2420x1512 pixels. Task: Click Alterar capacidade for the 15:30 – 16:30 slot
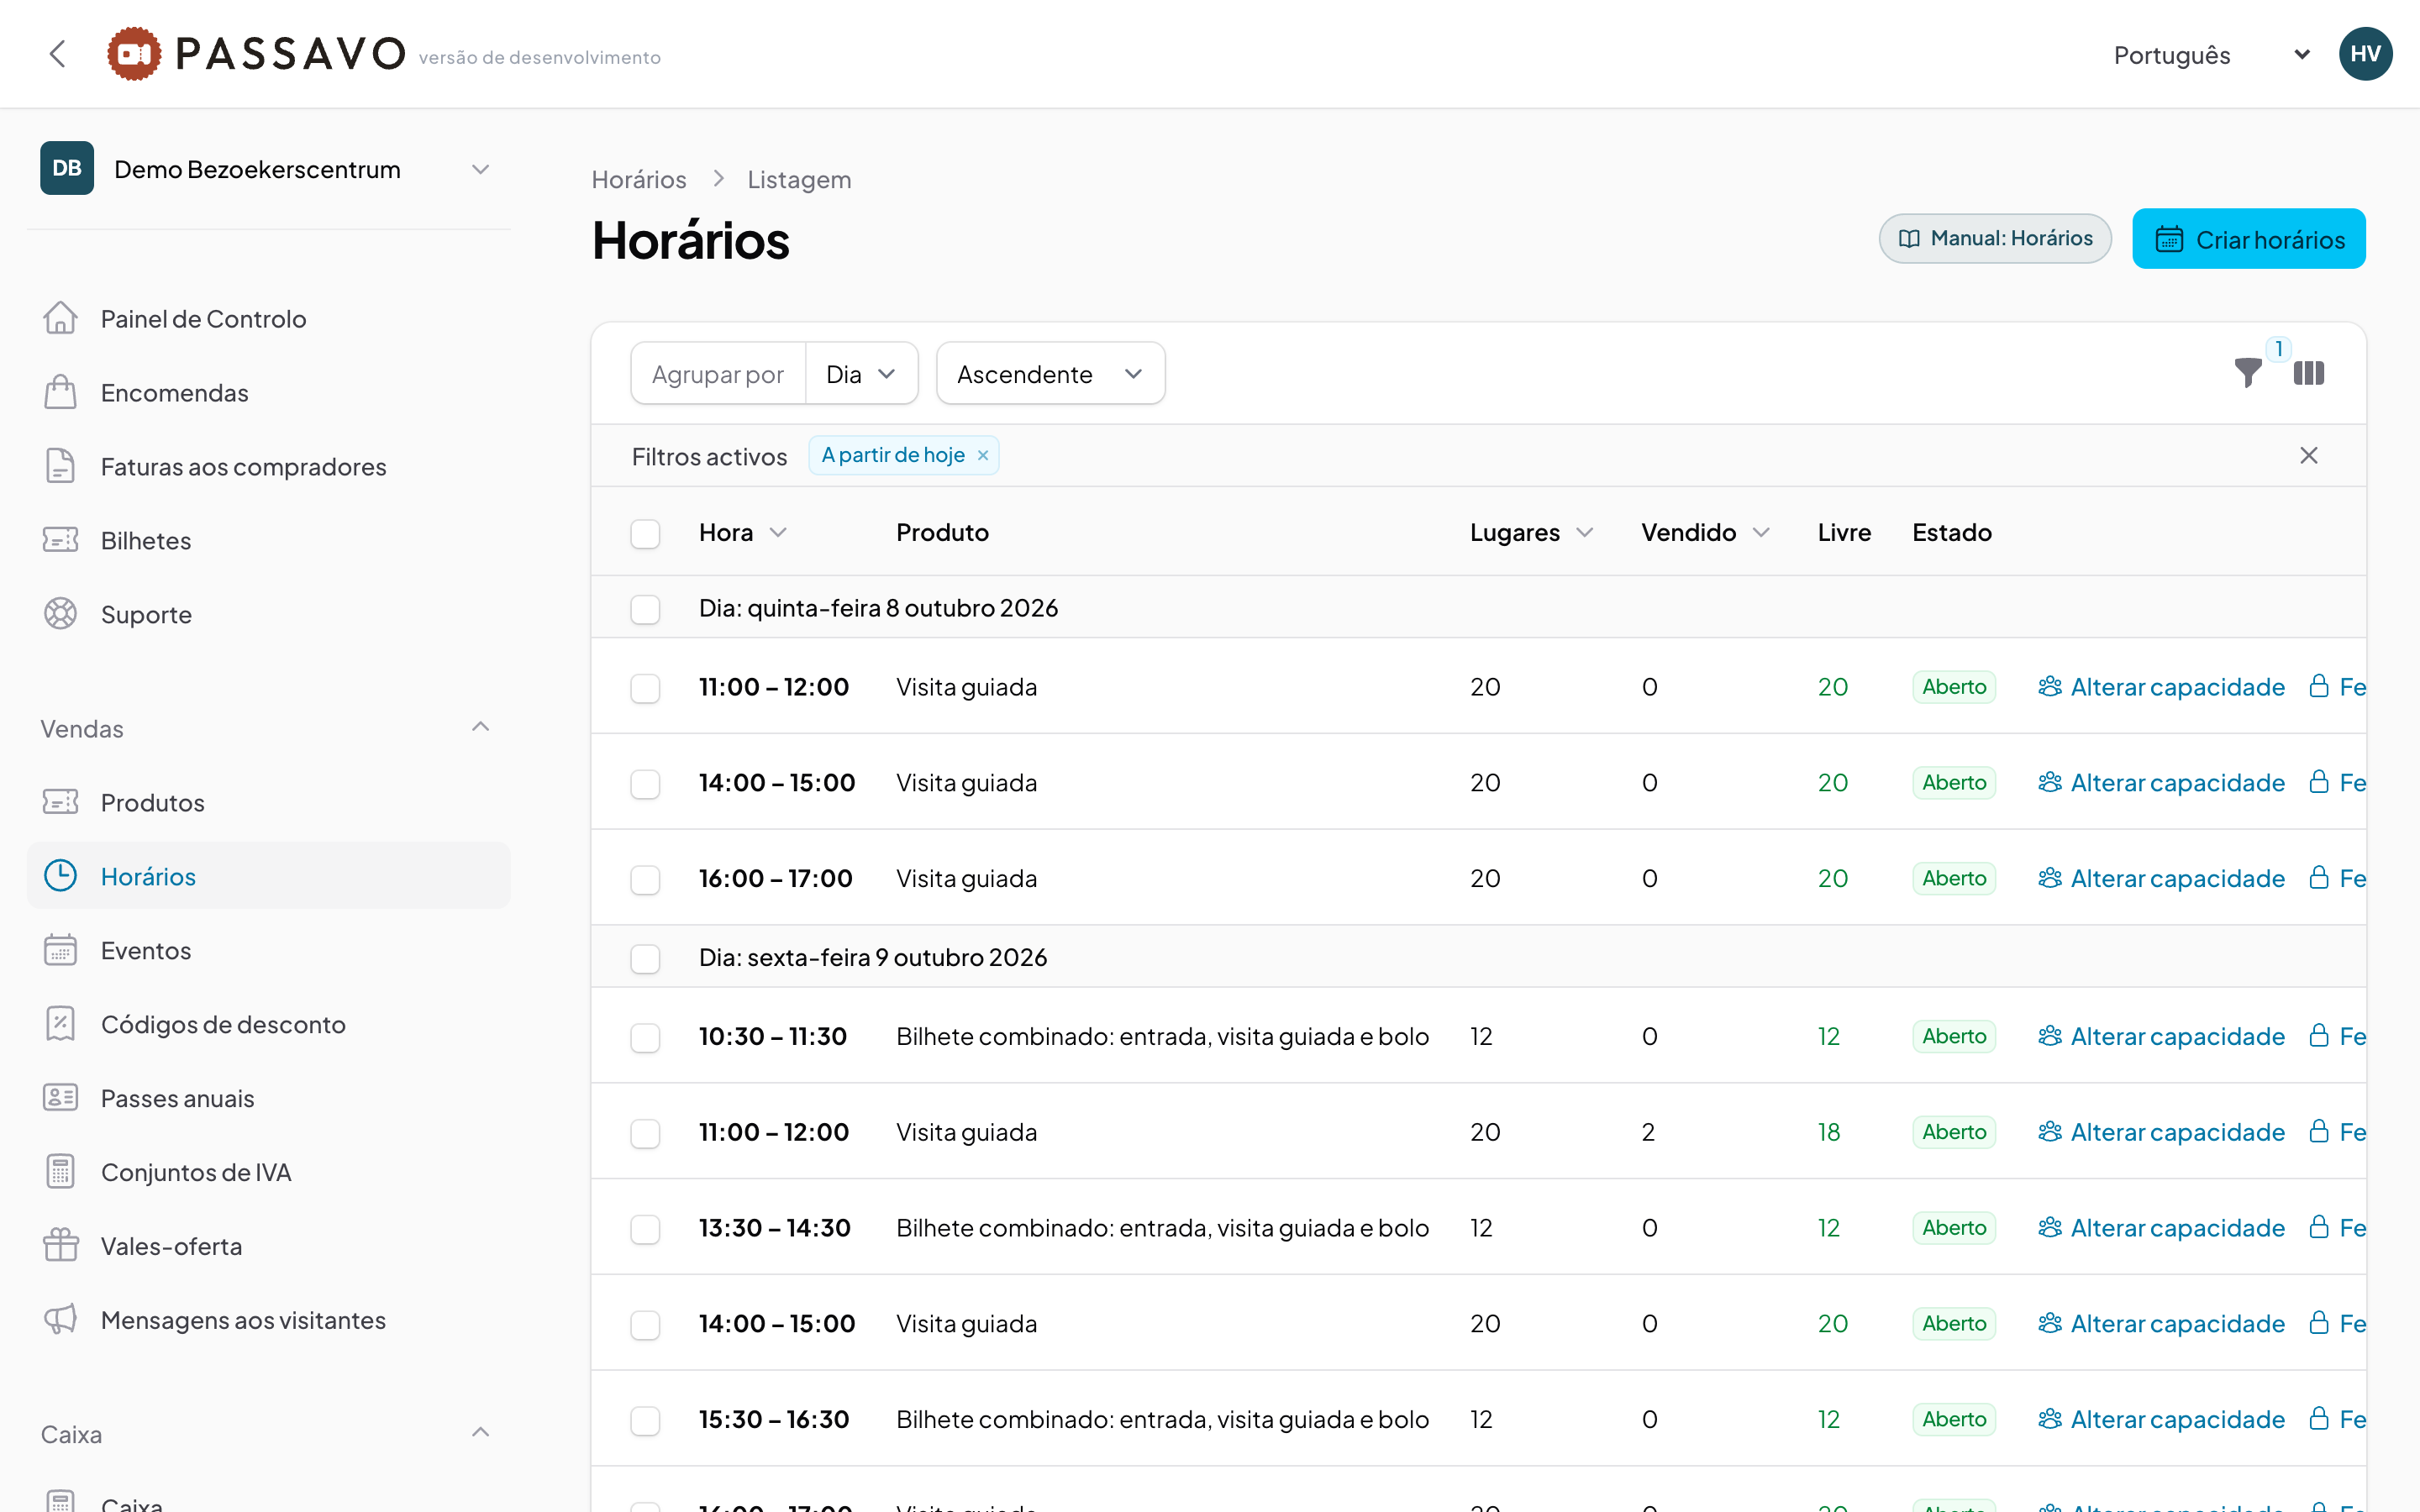(2162, 1419)
